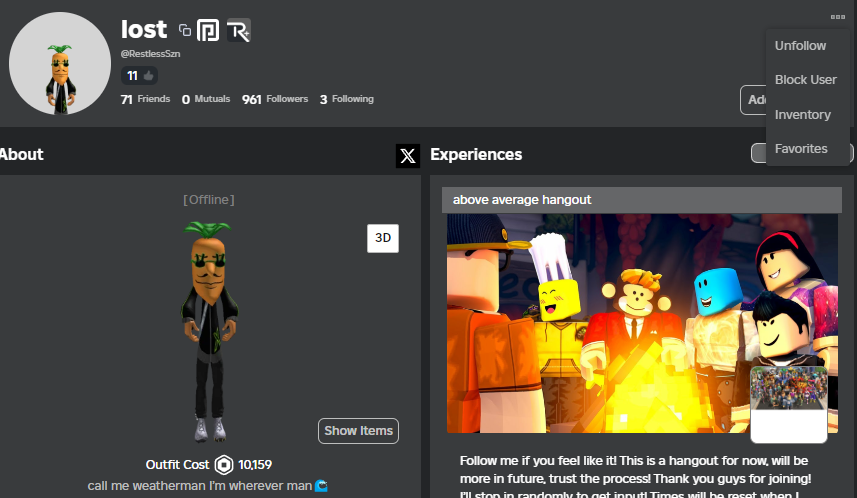Click the partially hidden Add button
The image size is (857, 498).
(753, 100)
